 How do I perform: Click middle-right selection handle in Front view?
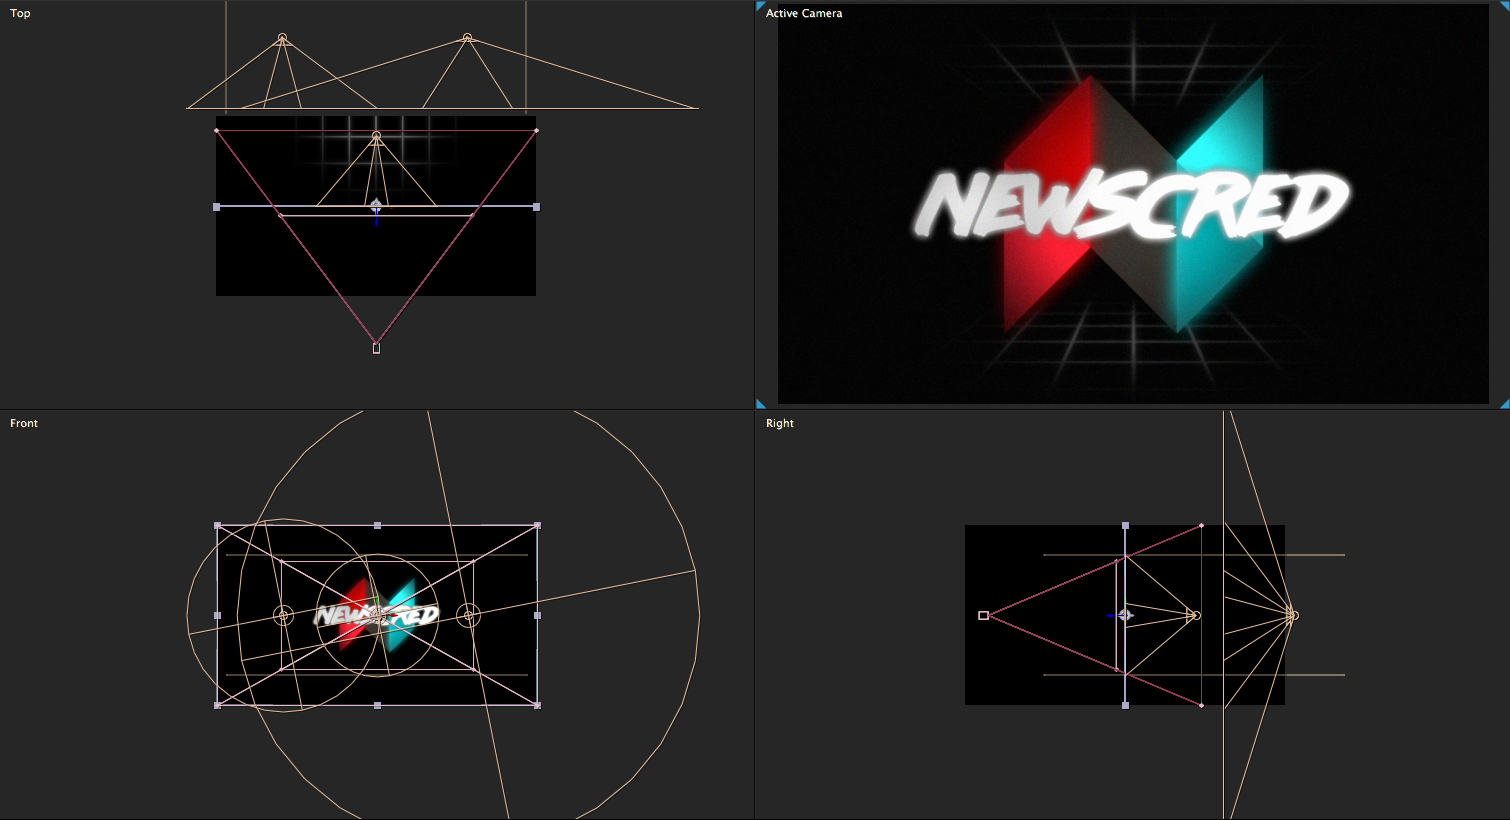tap(537, 615)
